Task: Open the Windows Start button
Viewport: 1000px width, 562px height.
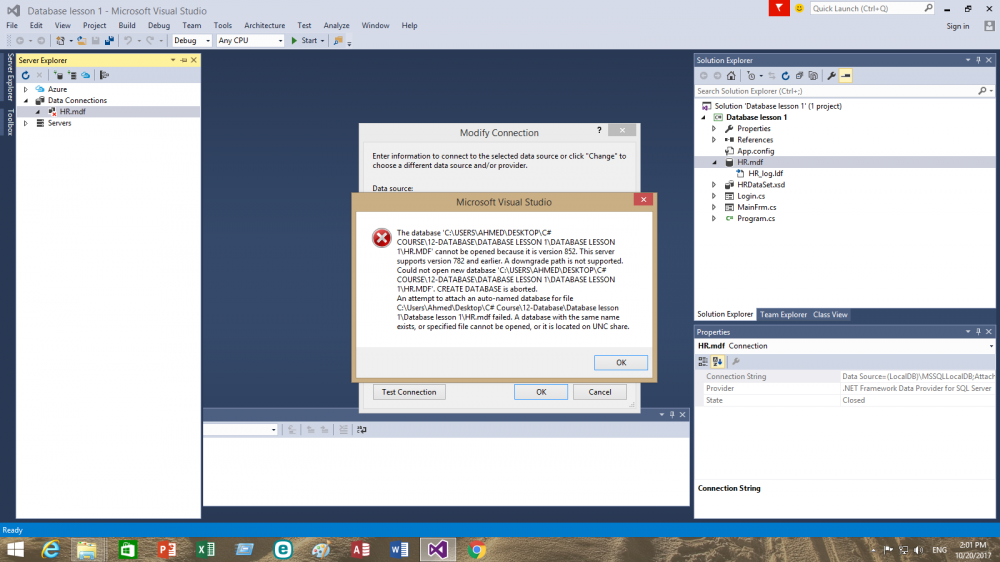Action: (x=15, y=549)
